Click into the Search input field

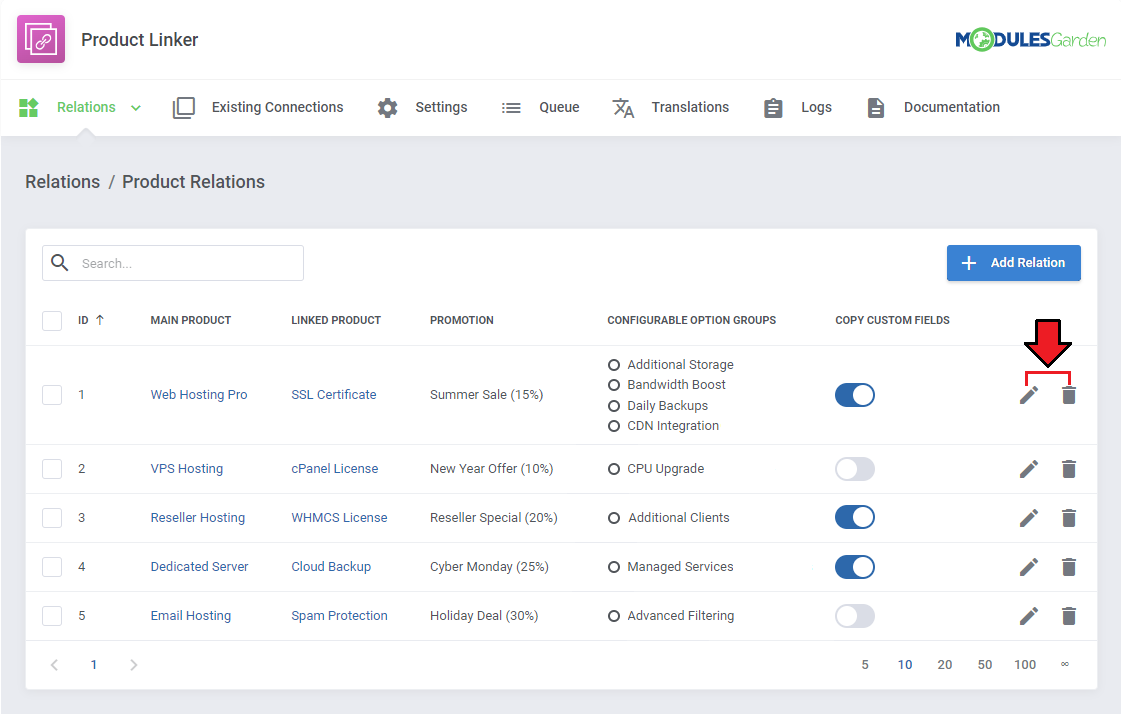[x=173, y=263]
